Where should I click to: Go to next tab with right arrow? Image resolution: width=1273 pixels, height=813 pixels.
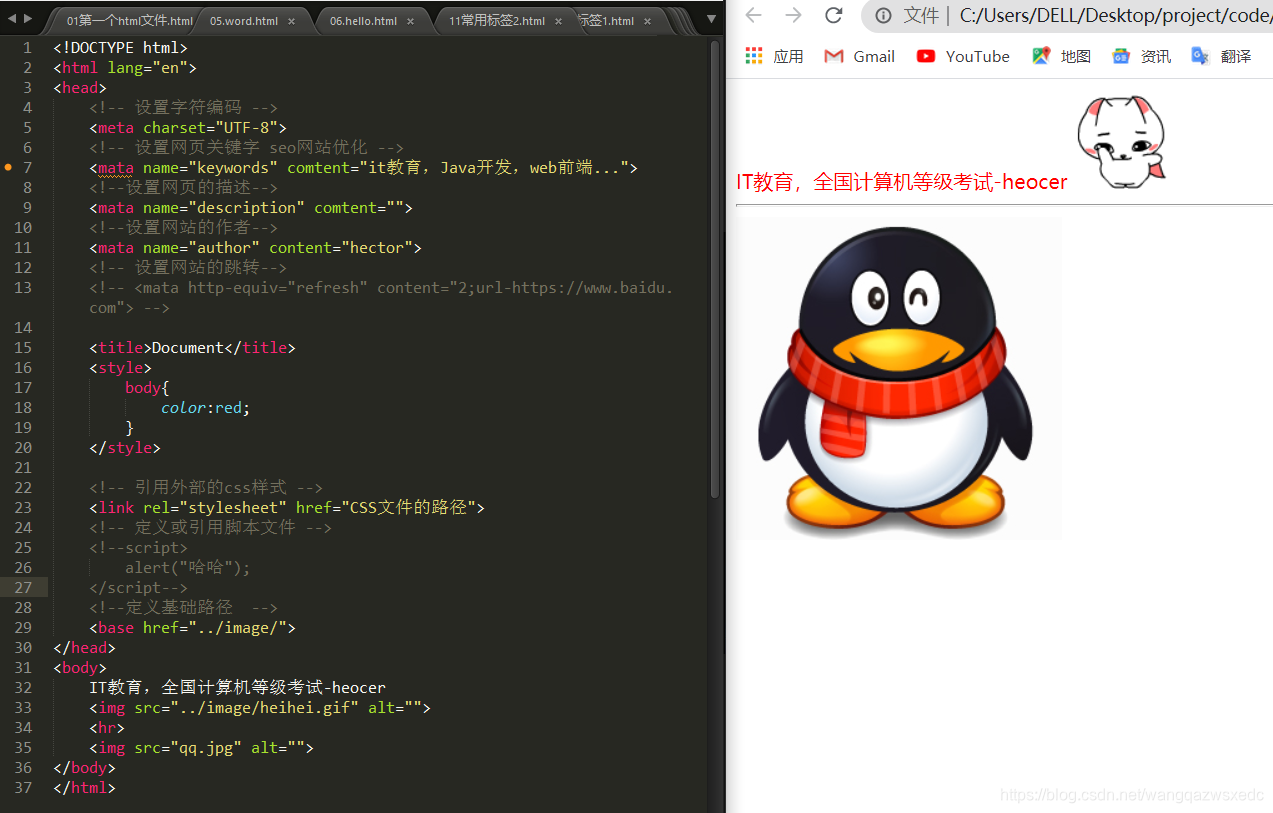pyautogui.click(x=28, y=18)
